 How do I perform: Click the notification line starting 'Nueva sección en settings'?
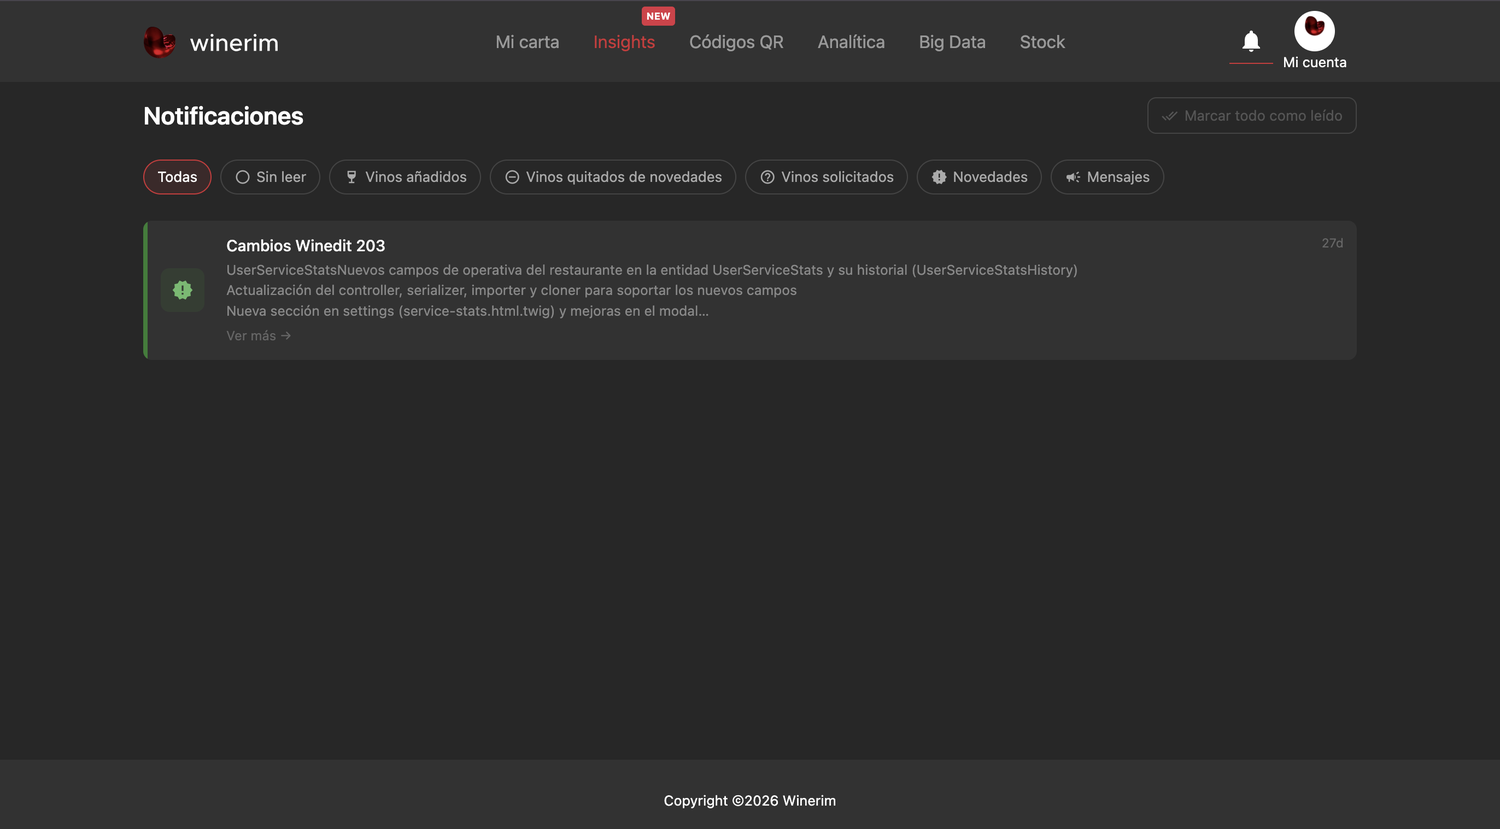pyautogui.click(x=467, y=311)
